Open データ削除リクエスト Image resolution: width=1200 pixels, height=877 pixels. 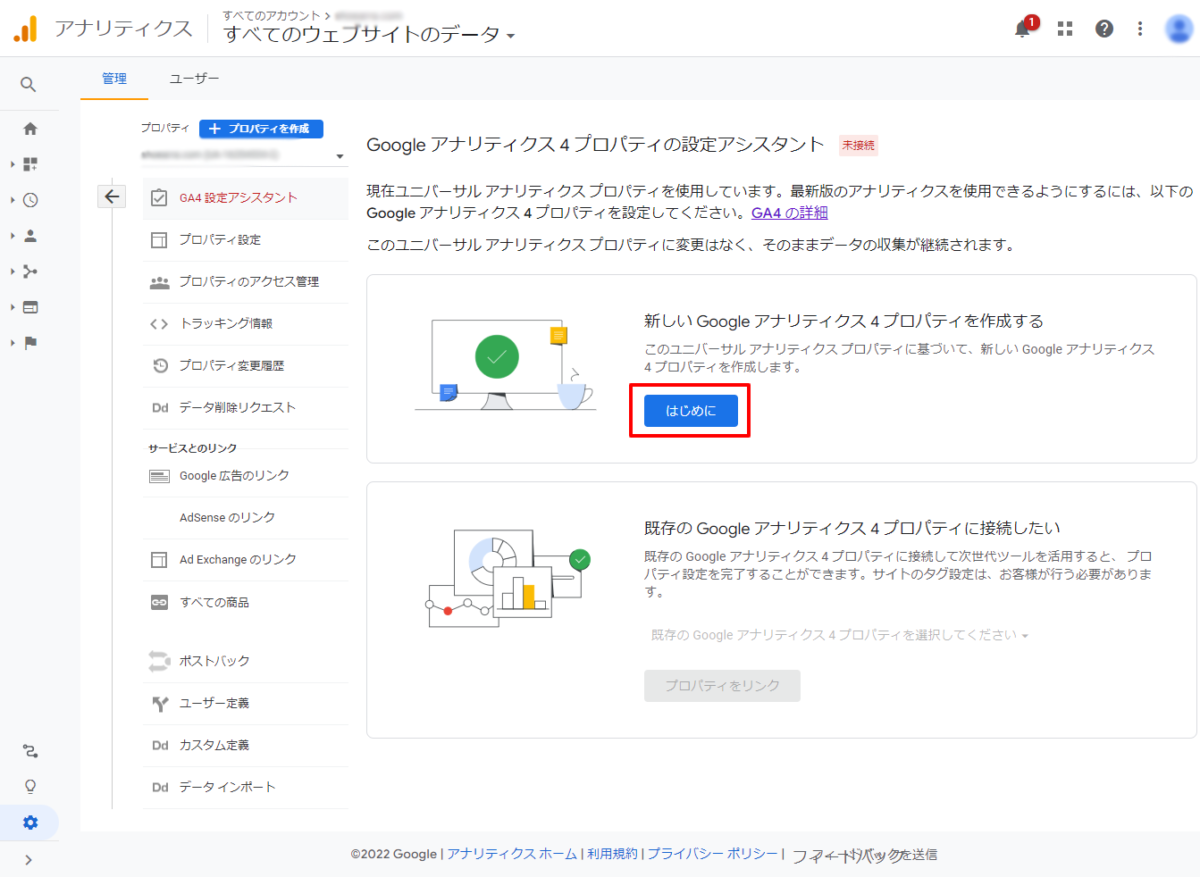[x=245, y=408]
